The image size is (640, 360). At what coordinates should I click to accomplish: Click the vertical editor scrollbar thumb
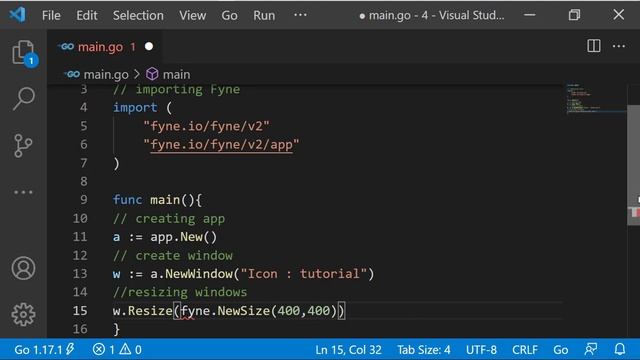pos(633,165)
